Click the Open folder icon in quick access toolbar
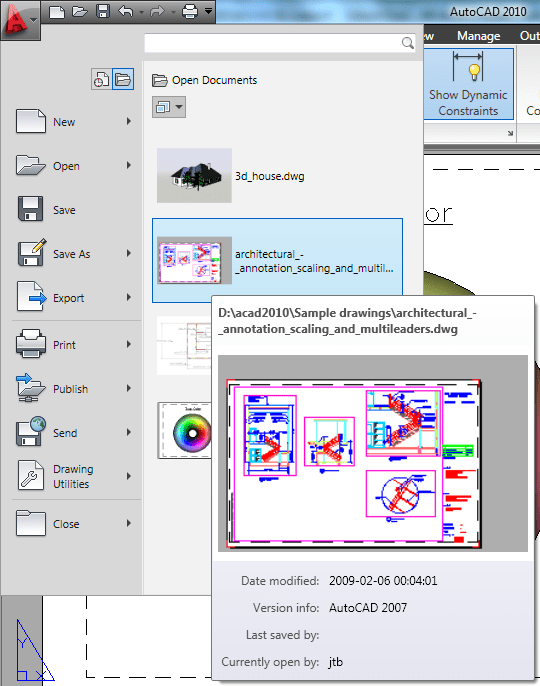The height and width of the screenshot is (686, 540). pyautogui.click(x=80, y=12)
